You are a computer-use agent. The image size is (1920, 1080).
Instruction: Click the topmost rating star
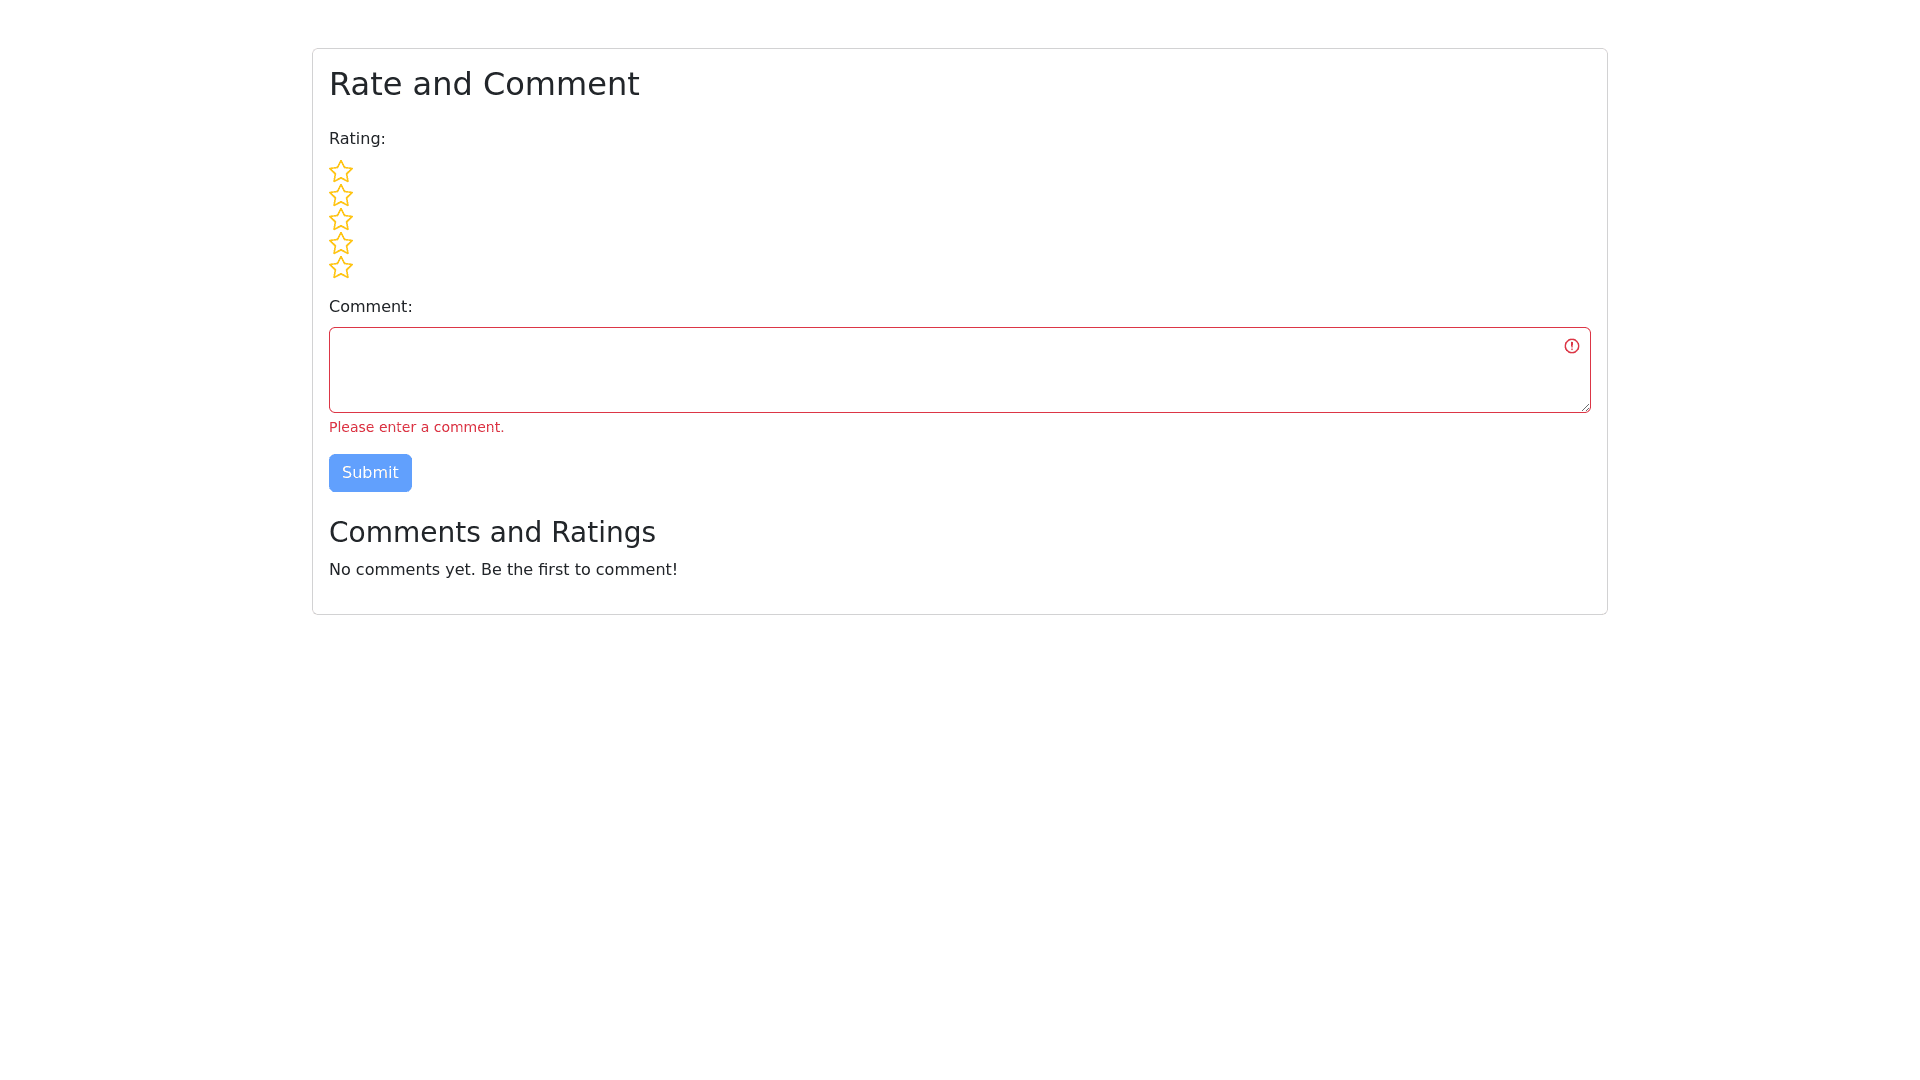click(341, 171)
